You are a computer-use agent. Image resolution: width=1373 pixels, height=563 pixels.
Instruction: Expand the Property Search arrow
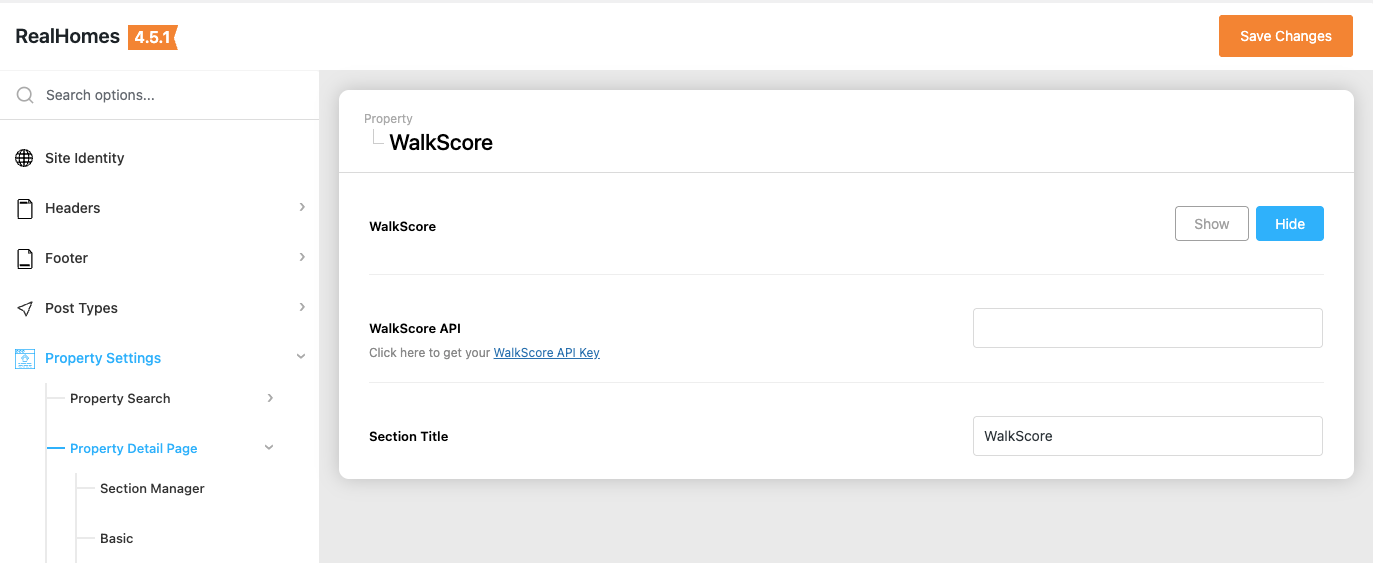(270, 398)
